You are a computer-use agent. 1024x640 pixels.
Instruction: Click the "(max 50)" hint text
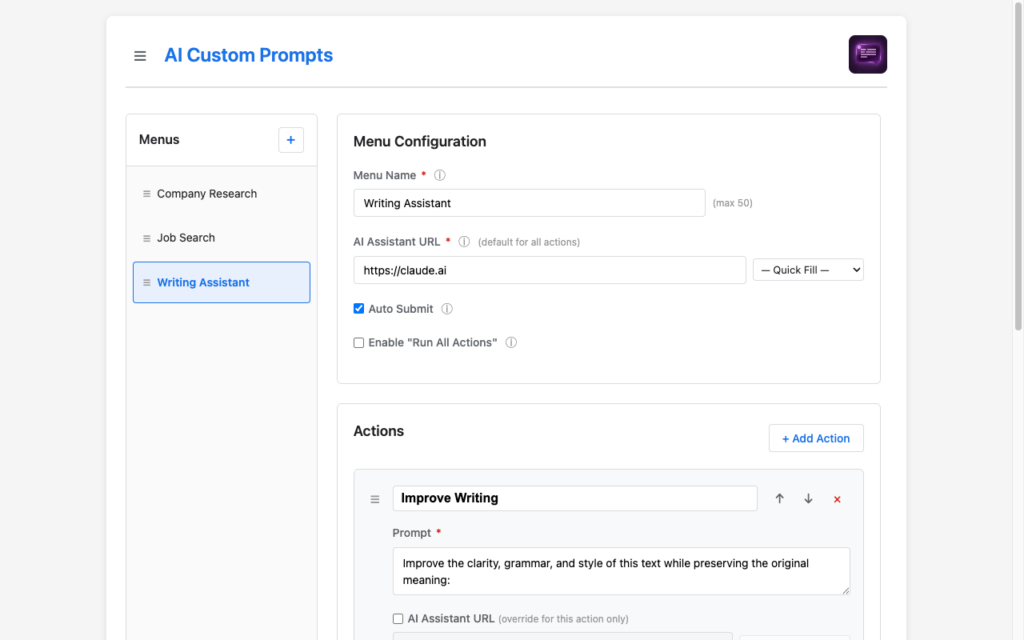coord(732,203)
